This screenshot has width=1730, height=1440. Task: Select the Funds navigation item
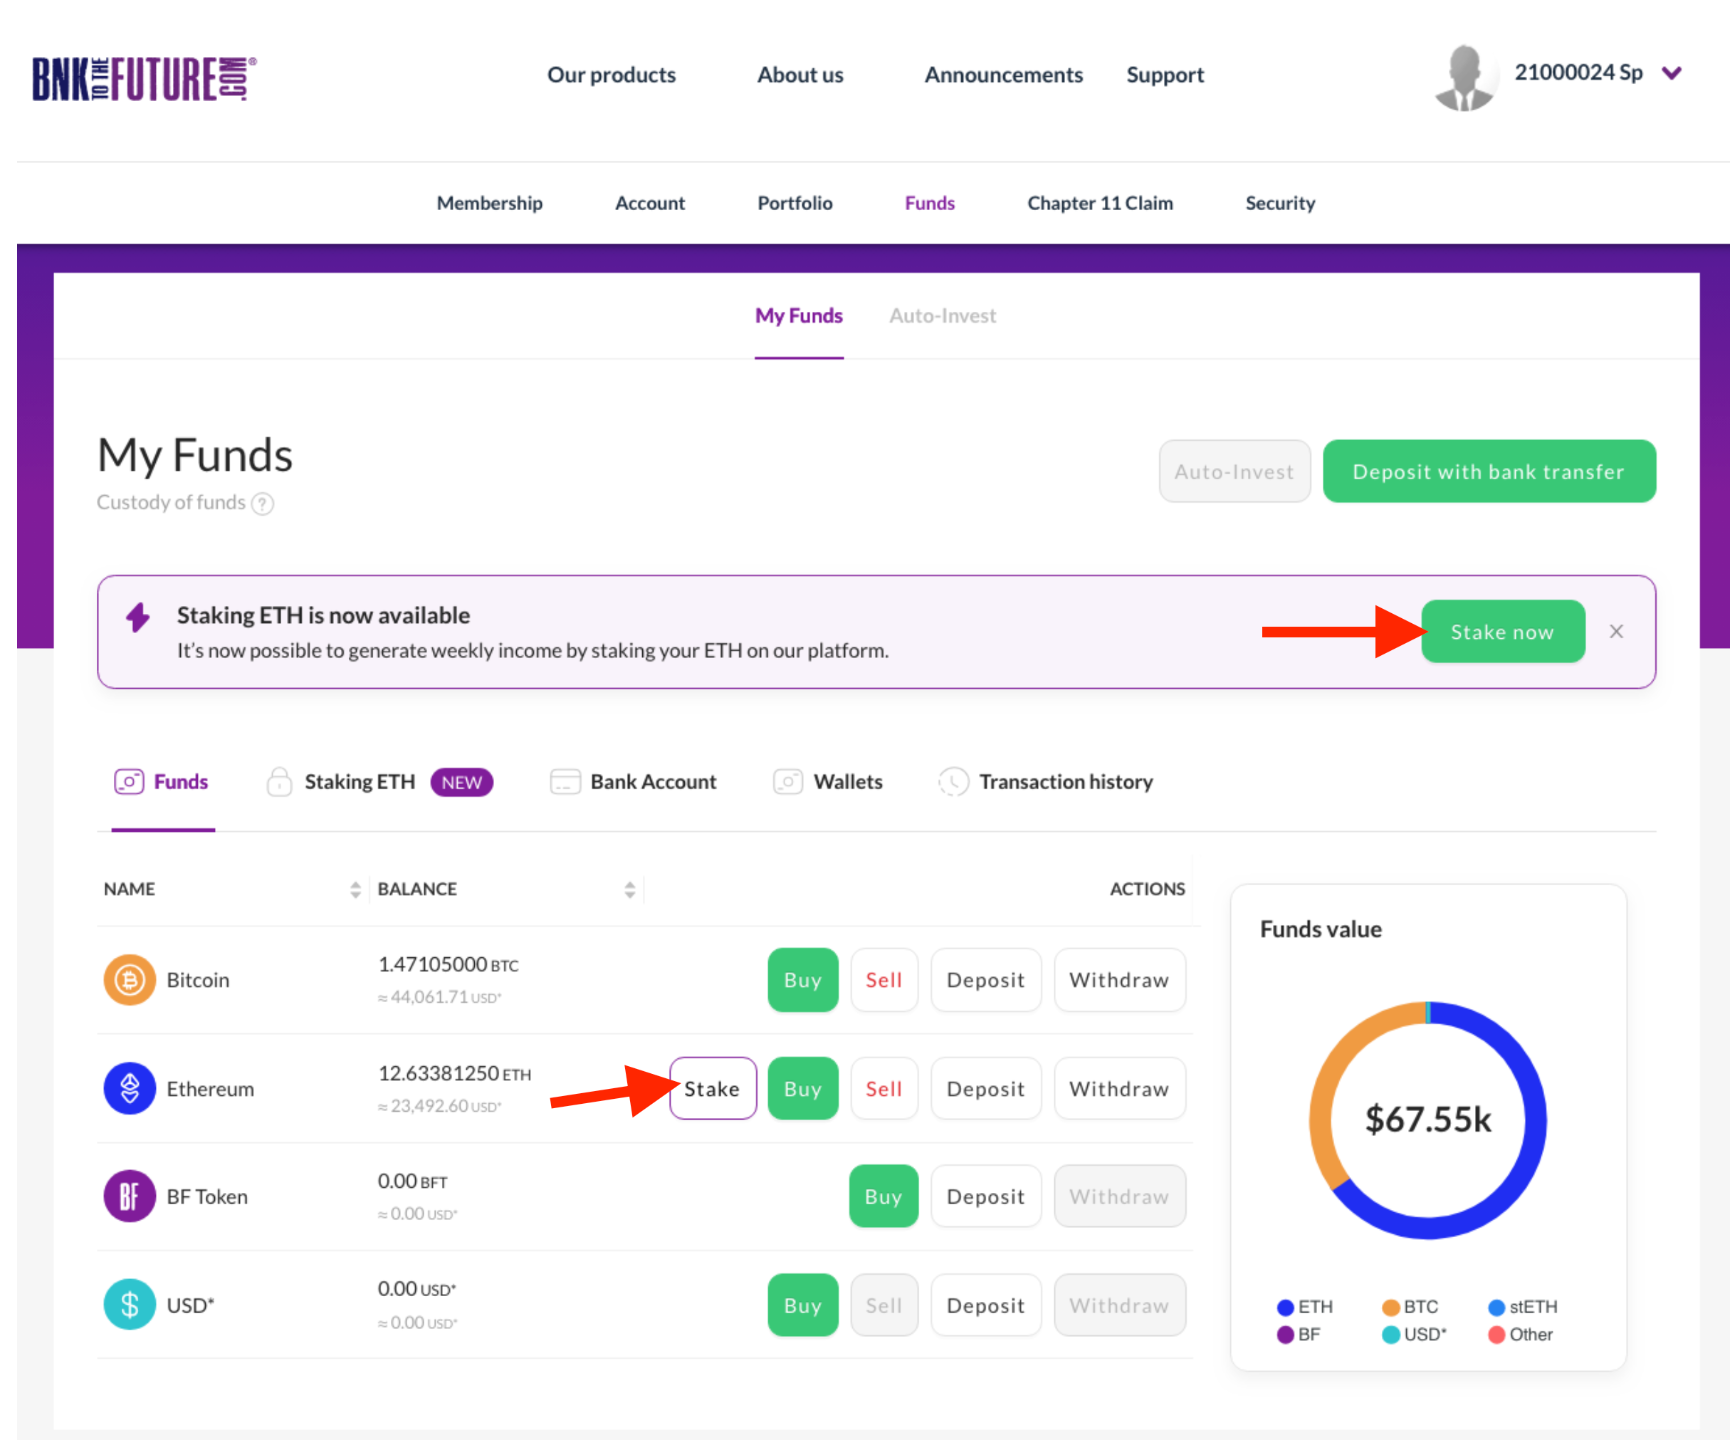click(x=930, y=203)
